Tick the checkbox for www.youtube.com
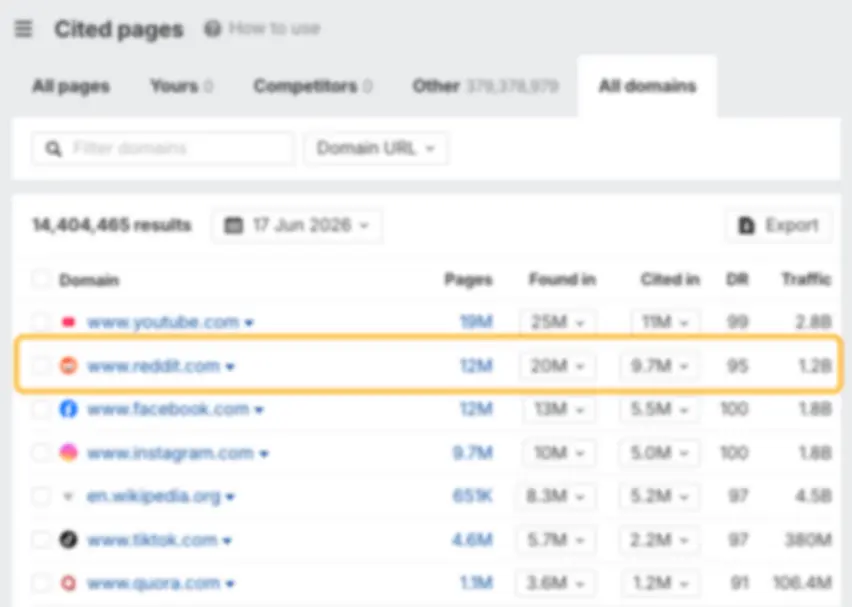Viewport: 852px width, 607px height. [x=41, y=322]
